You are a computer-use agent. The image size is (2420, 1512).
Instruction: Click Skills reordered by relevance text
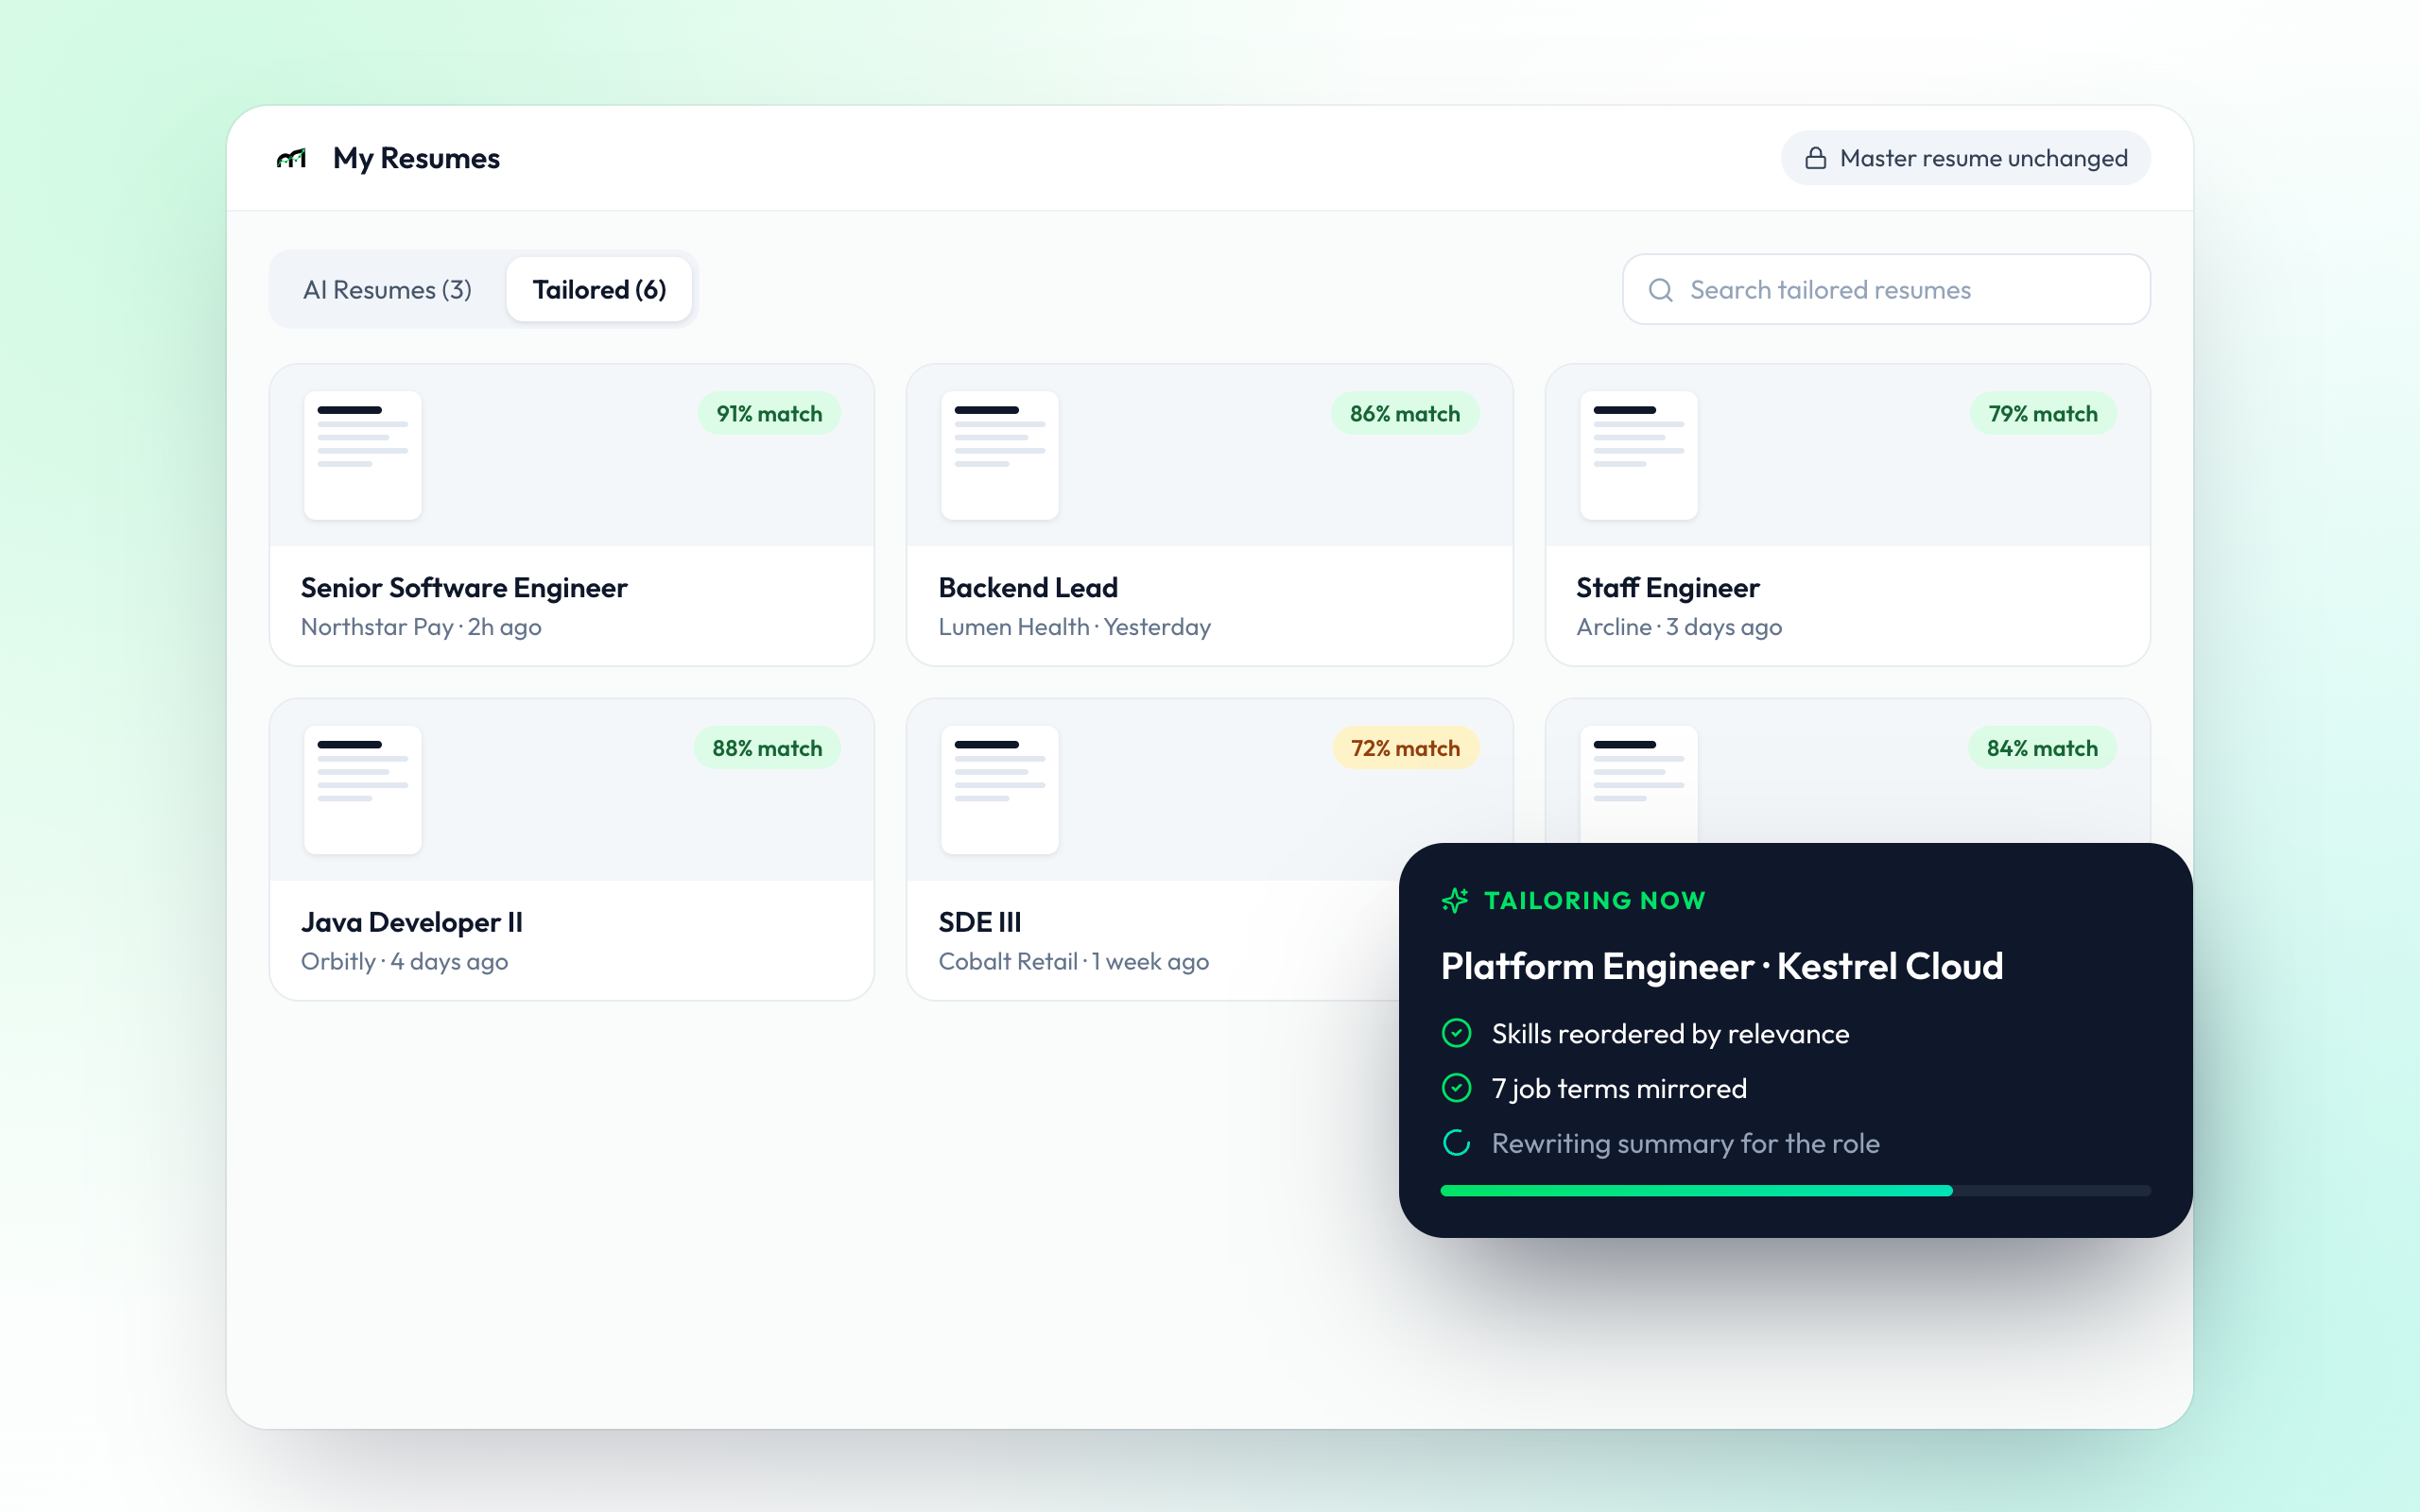pos(1670,1033)
